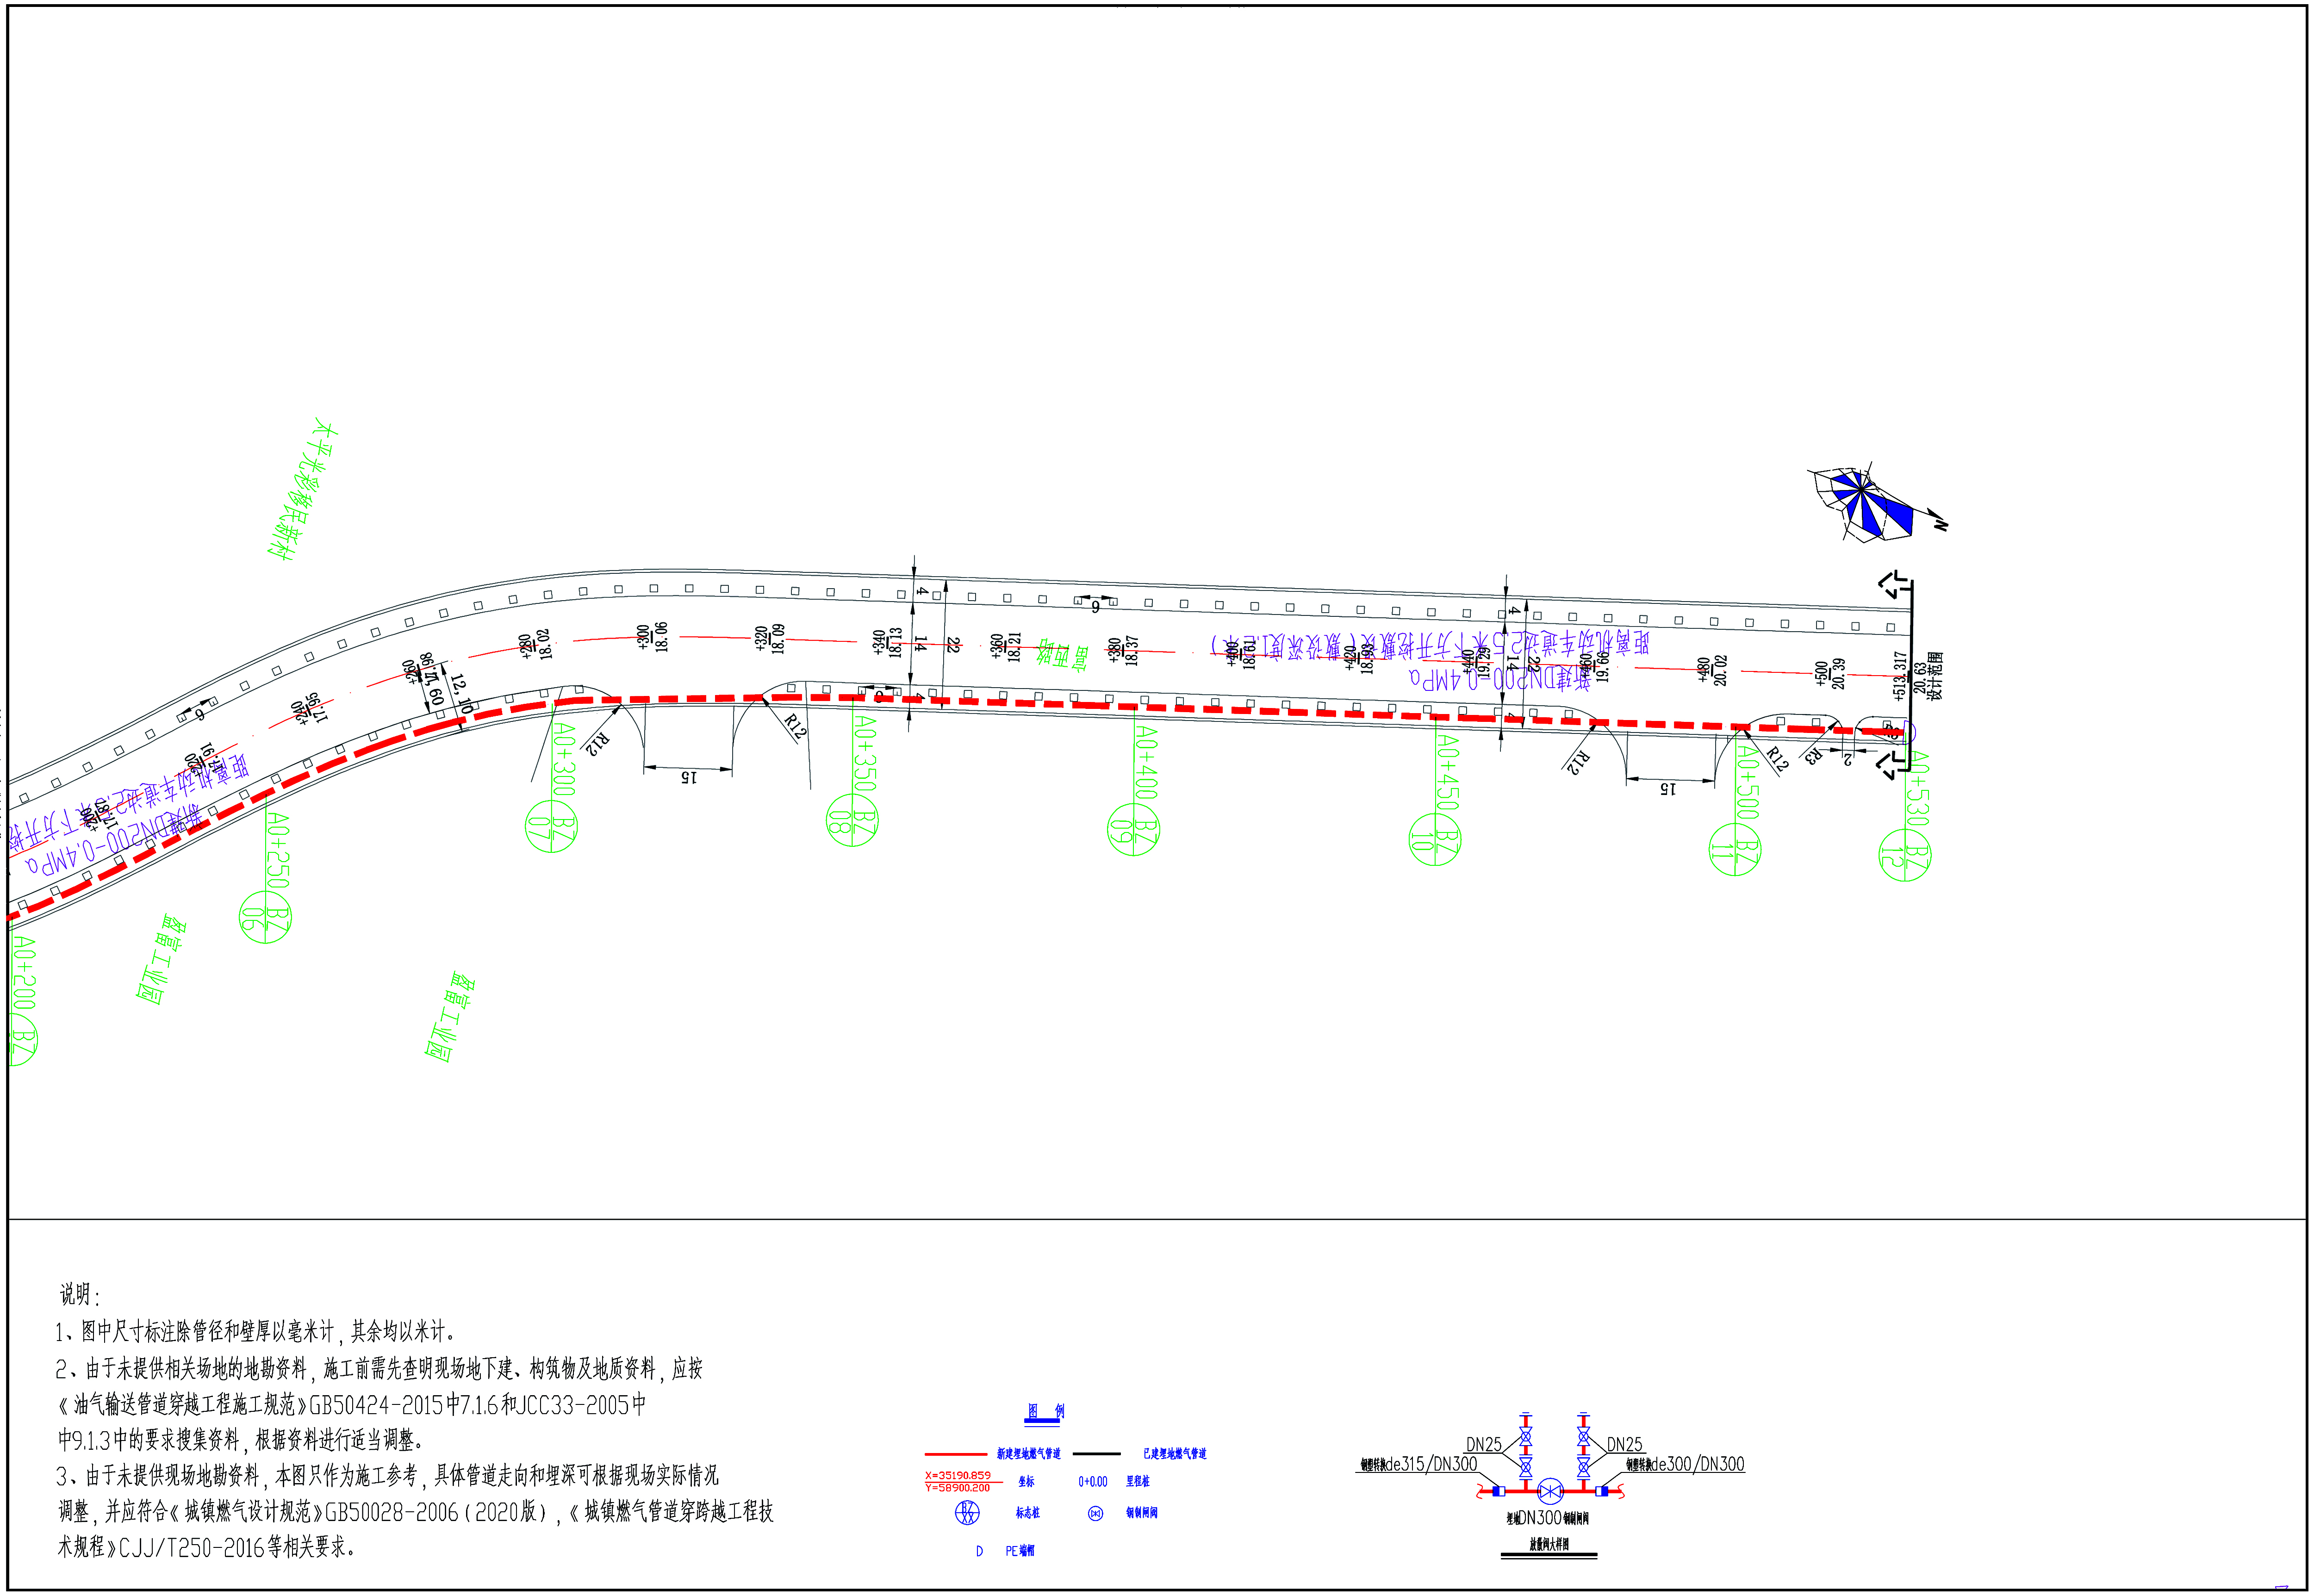2314x1596 pixels.
Task: Click the BZ 11 marker circle
Action: (x=1735, y=850)
